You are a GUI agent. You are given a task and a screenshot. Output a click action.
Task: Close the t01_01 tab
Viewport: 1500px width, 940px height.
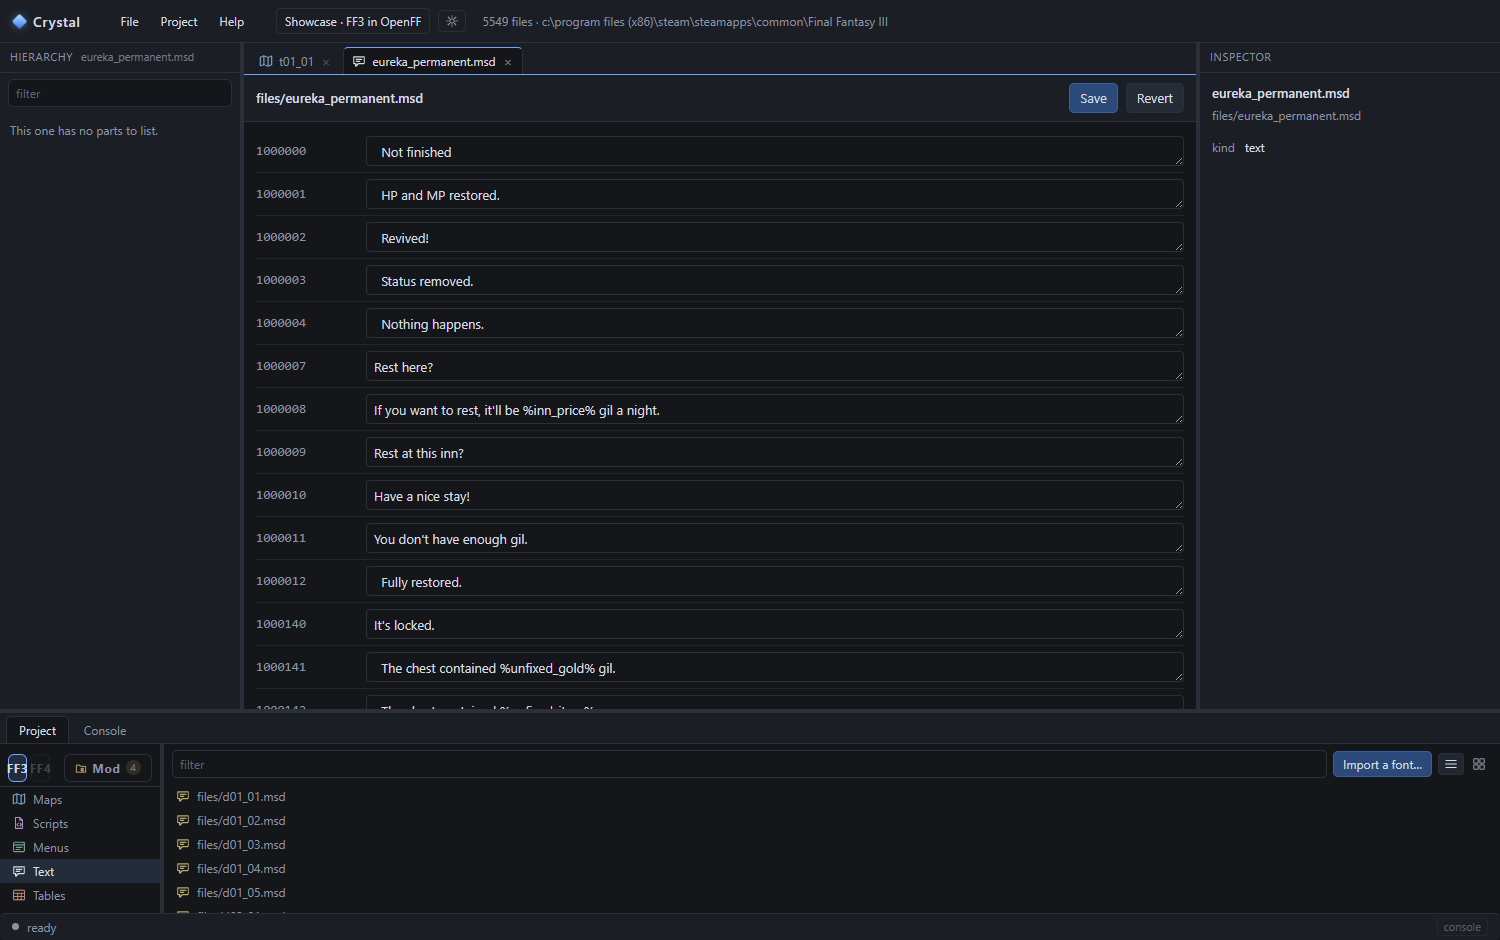click(x=326, y=62)
